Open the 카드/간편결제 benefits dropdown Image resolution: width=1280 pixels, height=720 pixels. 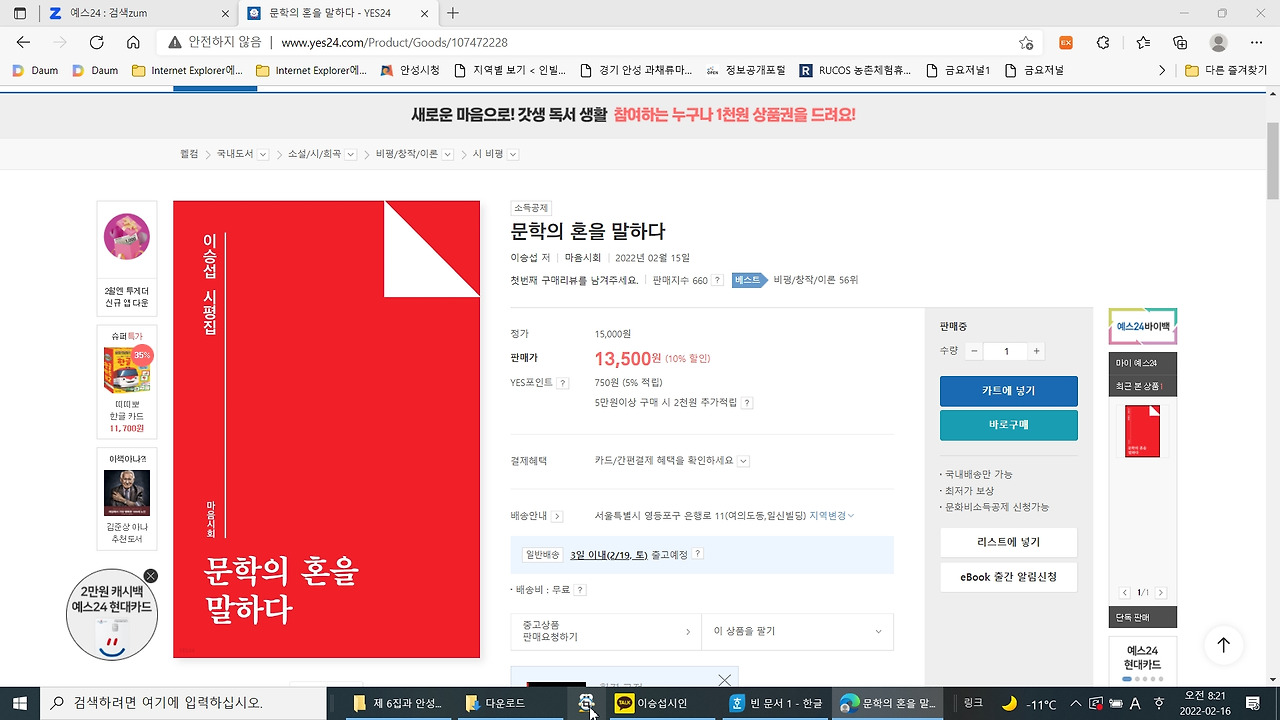[x=741, y=461]
